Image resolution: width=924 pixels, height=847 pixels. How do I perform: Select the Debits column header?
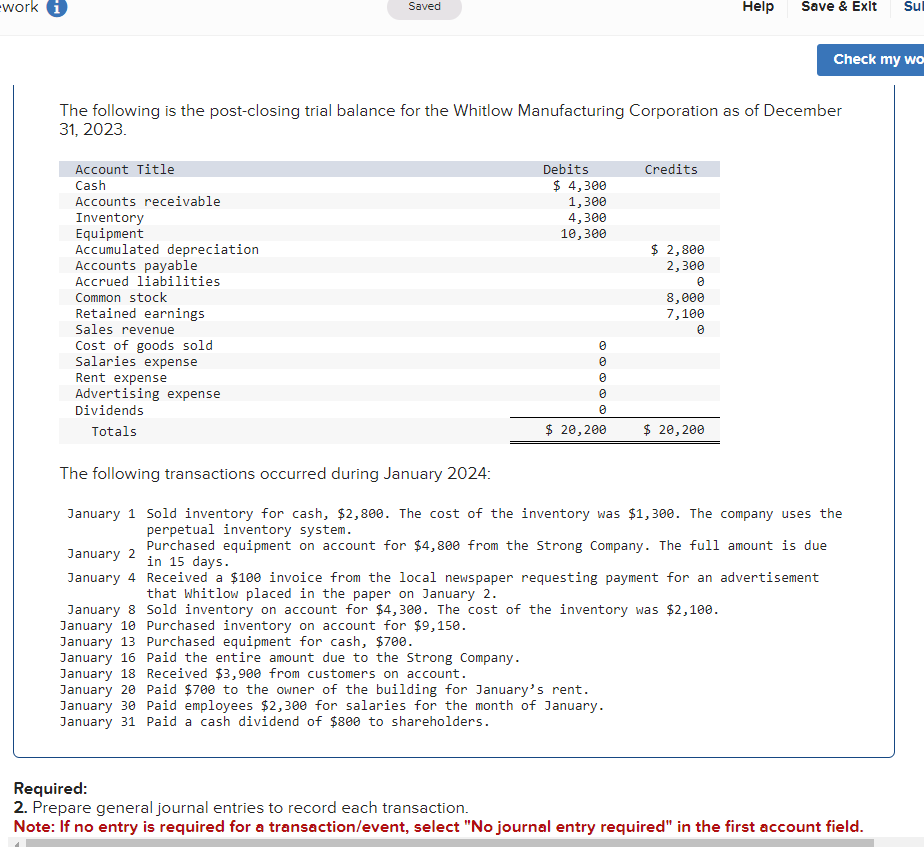(x=565, y=169)
